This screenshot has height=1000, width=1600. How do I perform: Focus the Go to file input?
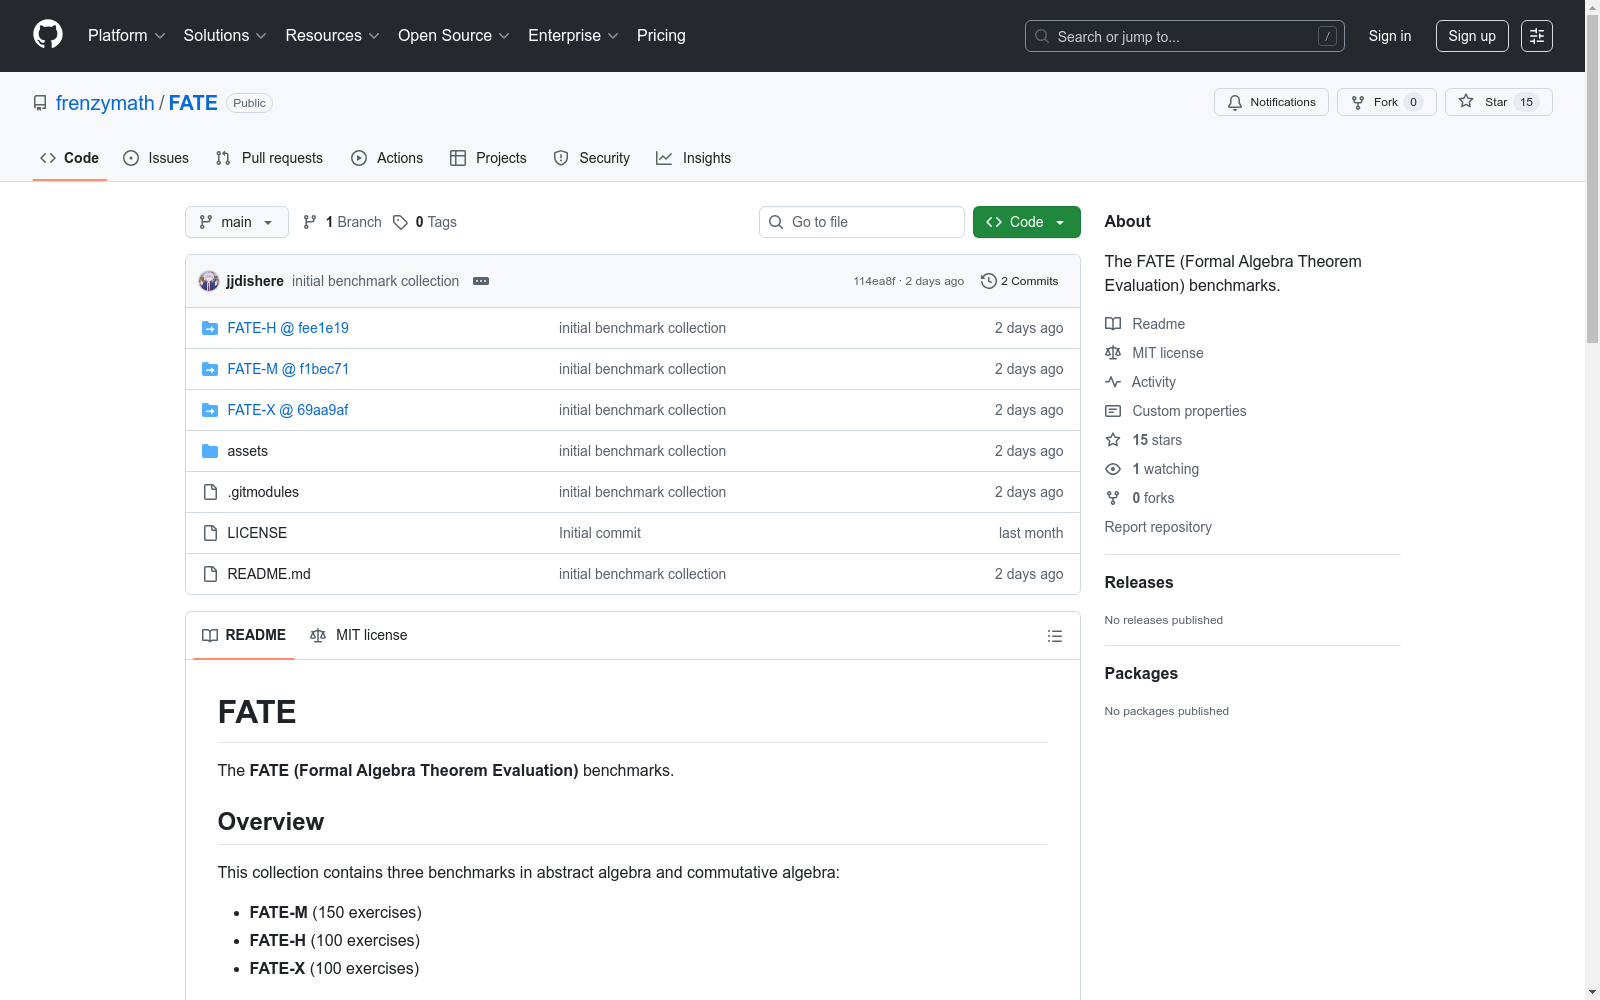862,222
